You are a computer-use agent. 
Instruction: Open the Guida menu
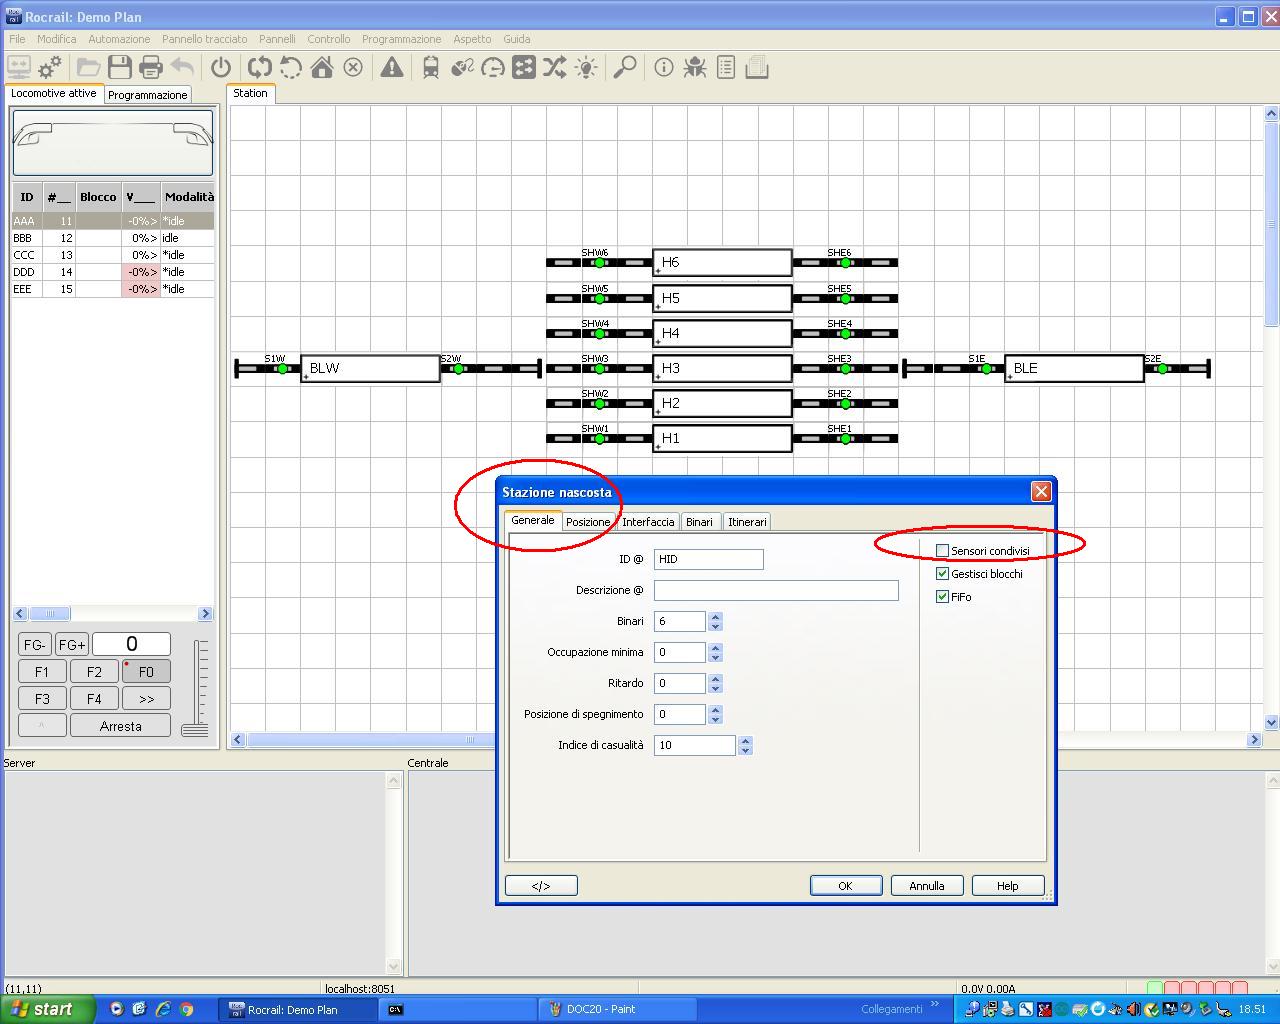coord(517,39)
